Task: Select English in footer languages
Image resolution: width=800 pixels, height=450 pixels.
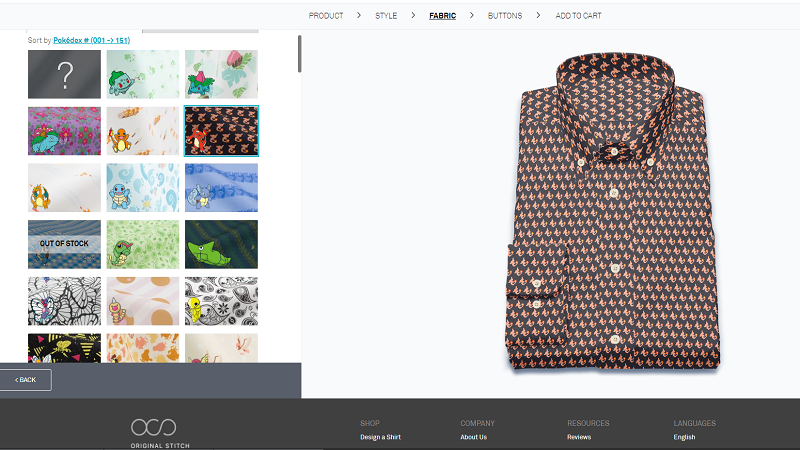Action: pyautogui.click(x=684, y=437)
